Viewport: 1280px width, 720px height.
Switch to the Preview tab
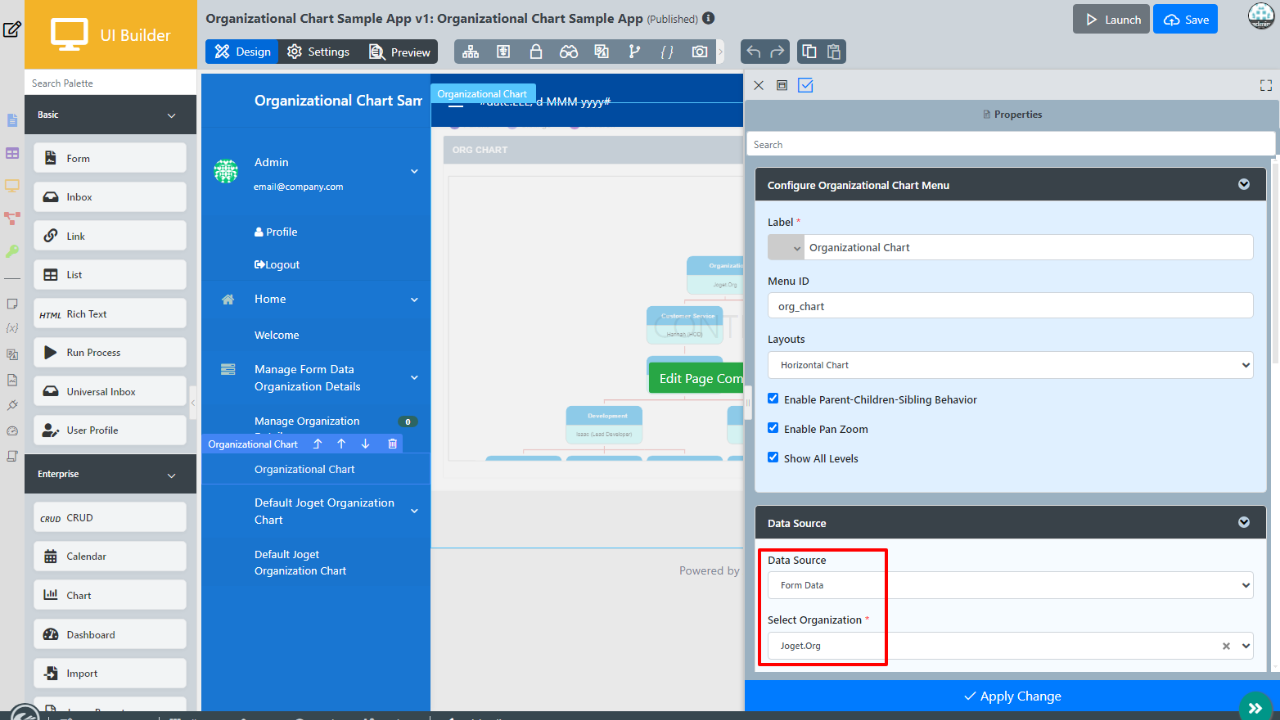(400, 52)
